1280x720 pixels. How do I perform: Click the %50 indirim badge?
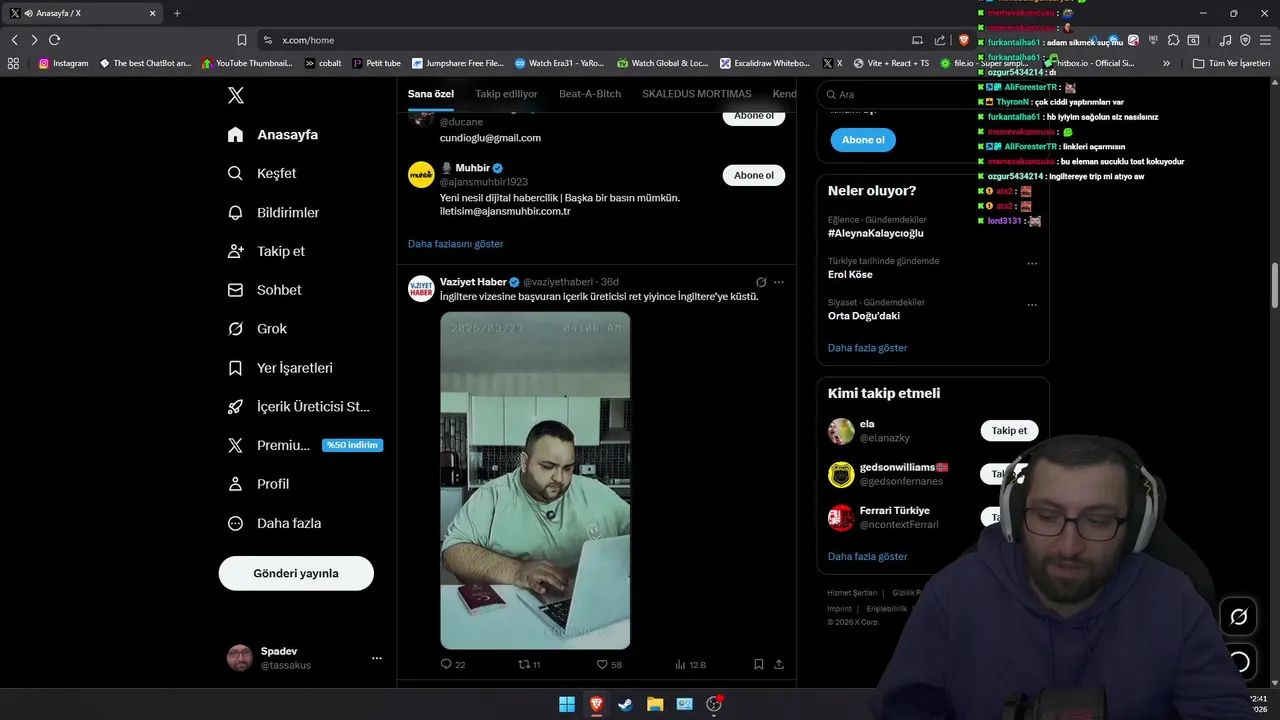(352, 445)
